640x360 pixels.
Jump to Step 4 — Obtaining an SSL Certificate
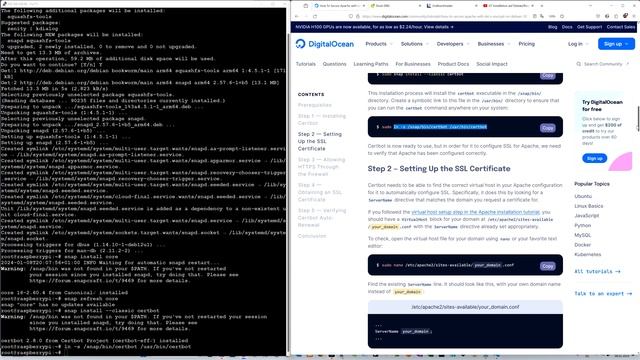pos(320,192)
